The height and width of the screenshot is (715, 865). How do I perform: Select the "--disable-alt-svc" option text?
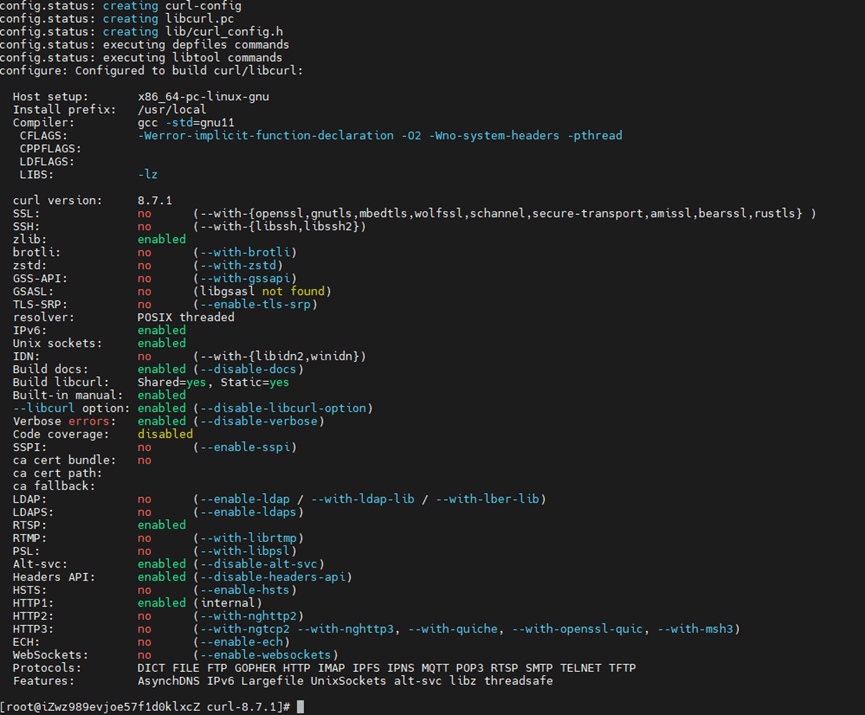click(x=259, y=564)
